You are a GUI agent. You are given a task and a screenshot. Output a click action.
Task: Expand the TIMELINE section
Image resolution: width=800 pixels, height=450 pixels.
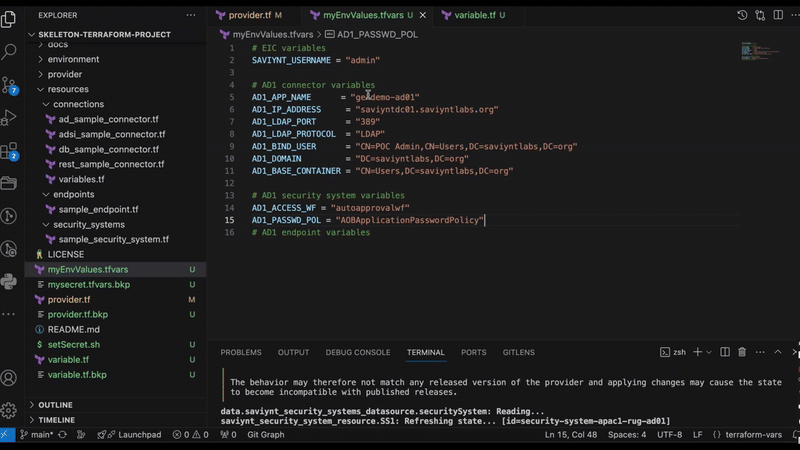tap(56, 420)
